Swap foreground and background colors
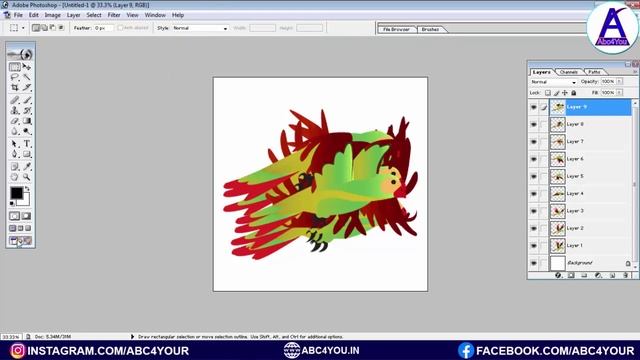Screen dimensions: 640x360 [27, 189]
